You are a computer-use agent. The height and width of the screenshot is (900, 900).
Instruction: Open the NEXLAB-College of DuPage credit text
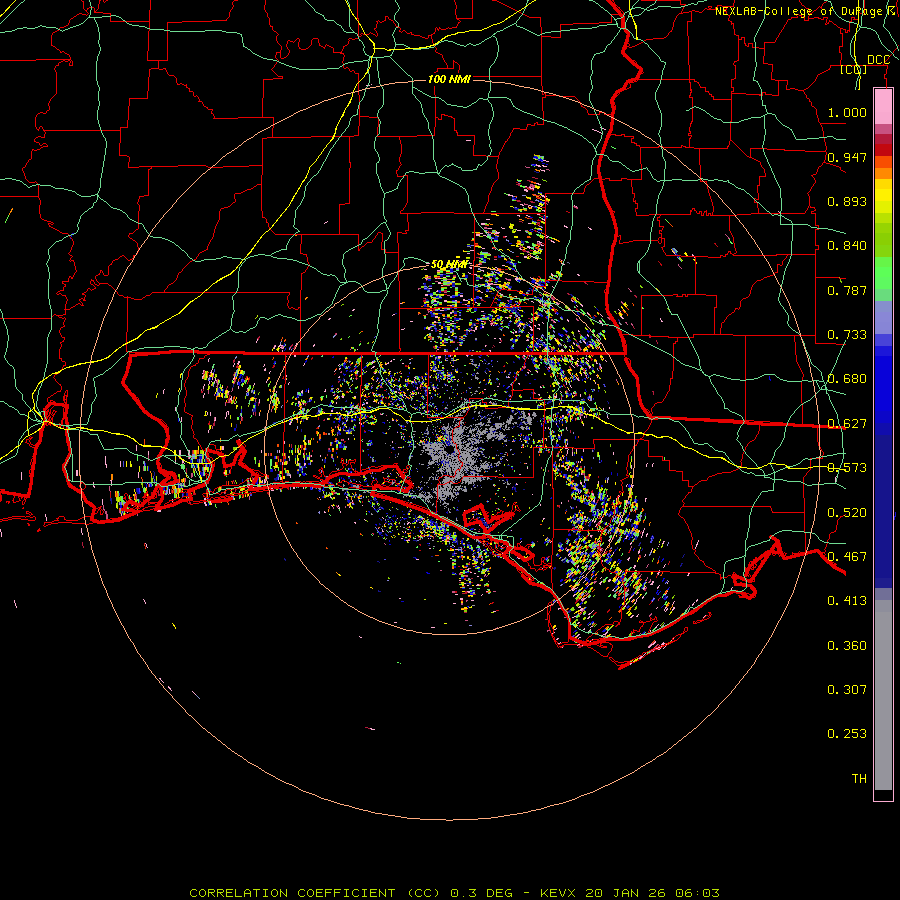pyautogui.click(x=804, y=11)
